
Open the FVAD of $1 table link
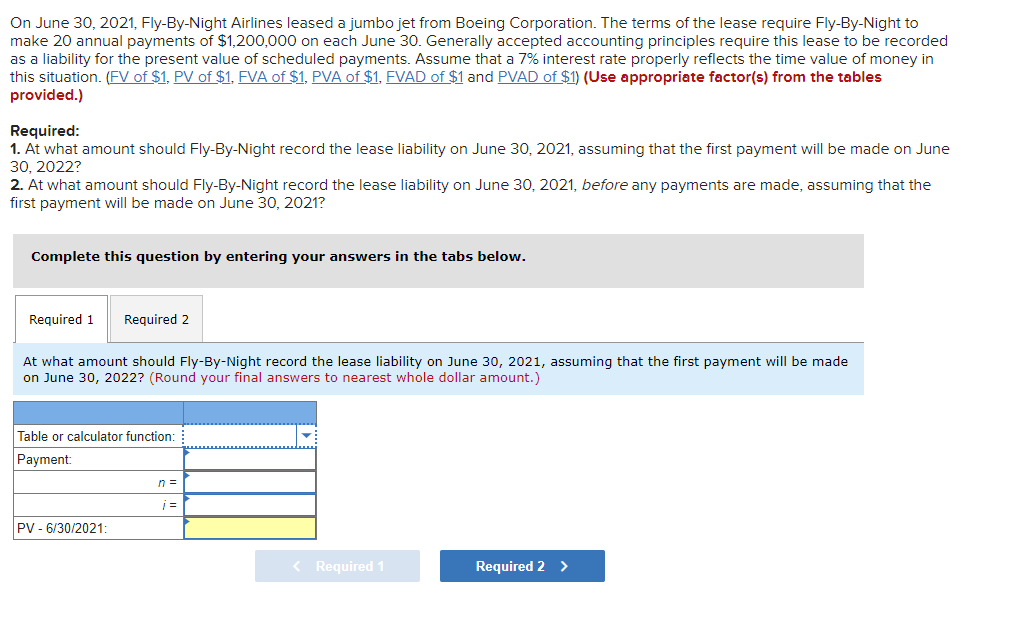tap(424, 76)
